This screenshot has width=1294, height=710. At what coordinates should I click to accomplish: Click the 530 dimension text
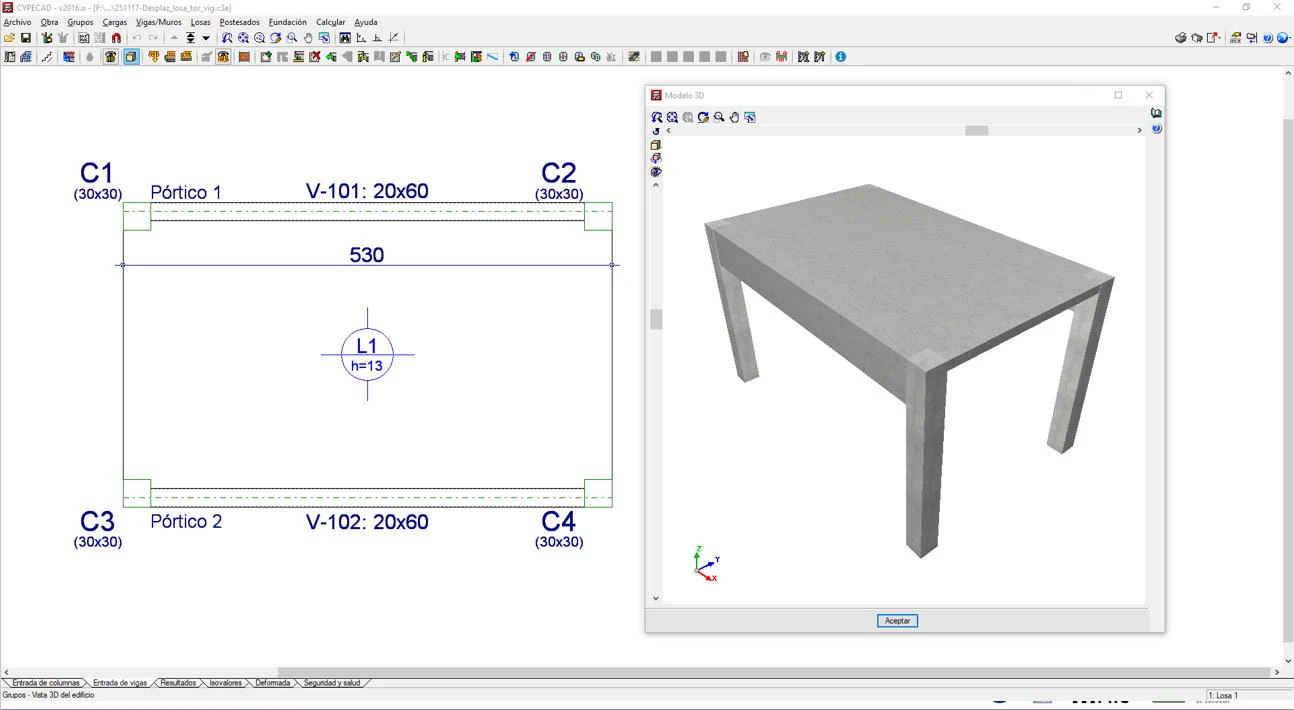367,255
